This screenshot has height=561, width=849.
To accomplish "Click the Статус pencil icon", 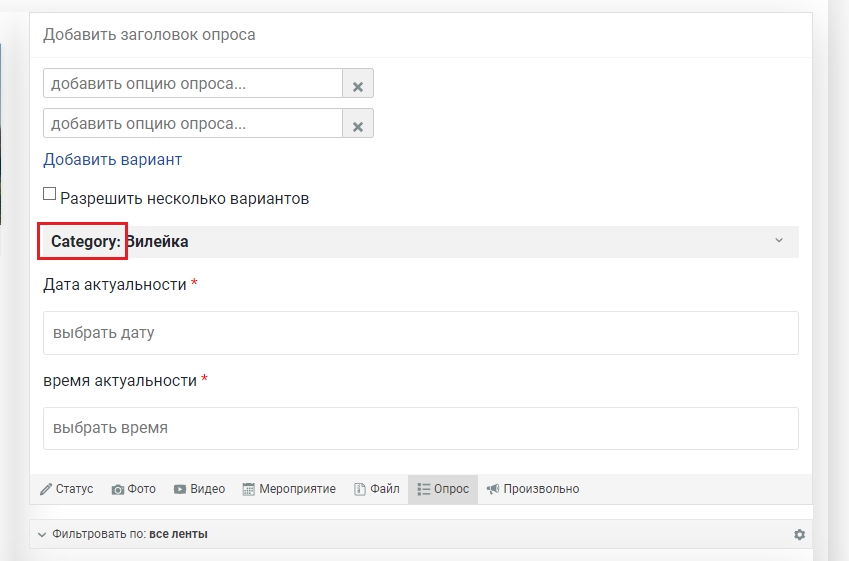I will coord(46,490).
